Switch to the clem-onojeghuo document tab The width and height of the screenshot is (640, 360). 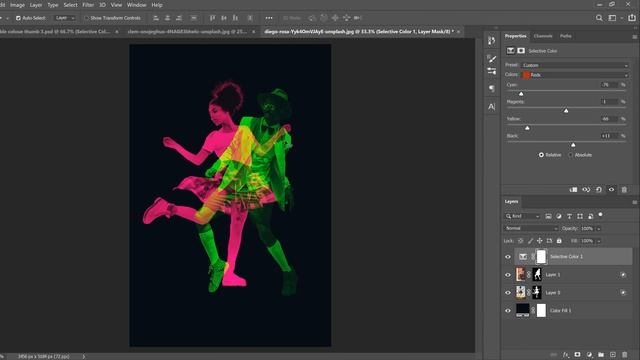click(x=187, y=31)
